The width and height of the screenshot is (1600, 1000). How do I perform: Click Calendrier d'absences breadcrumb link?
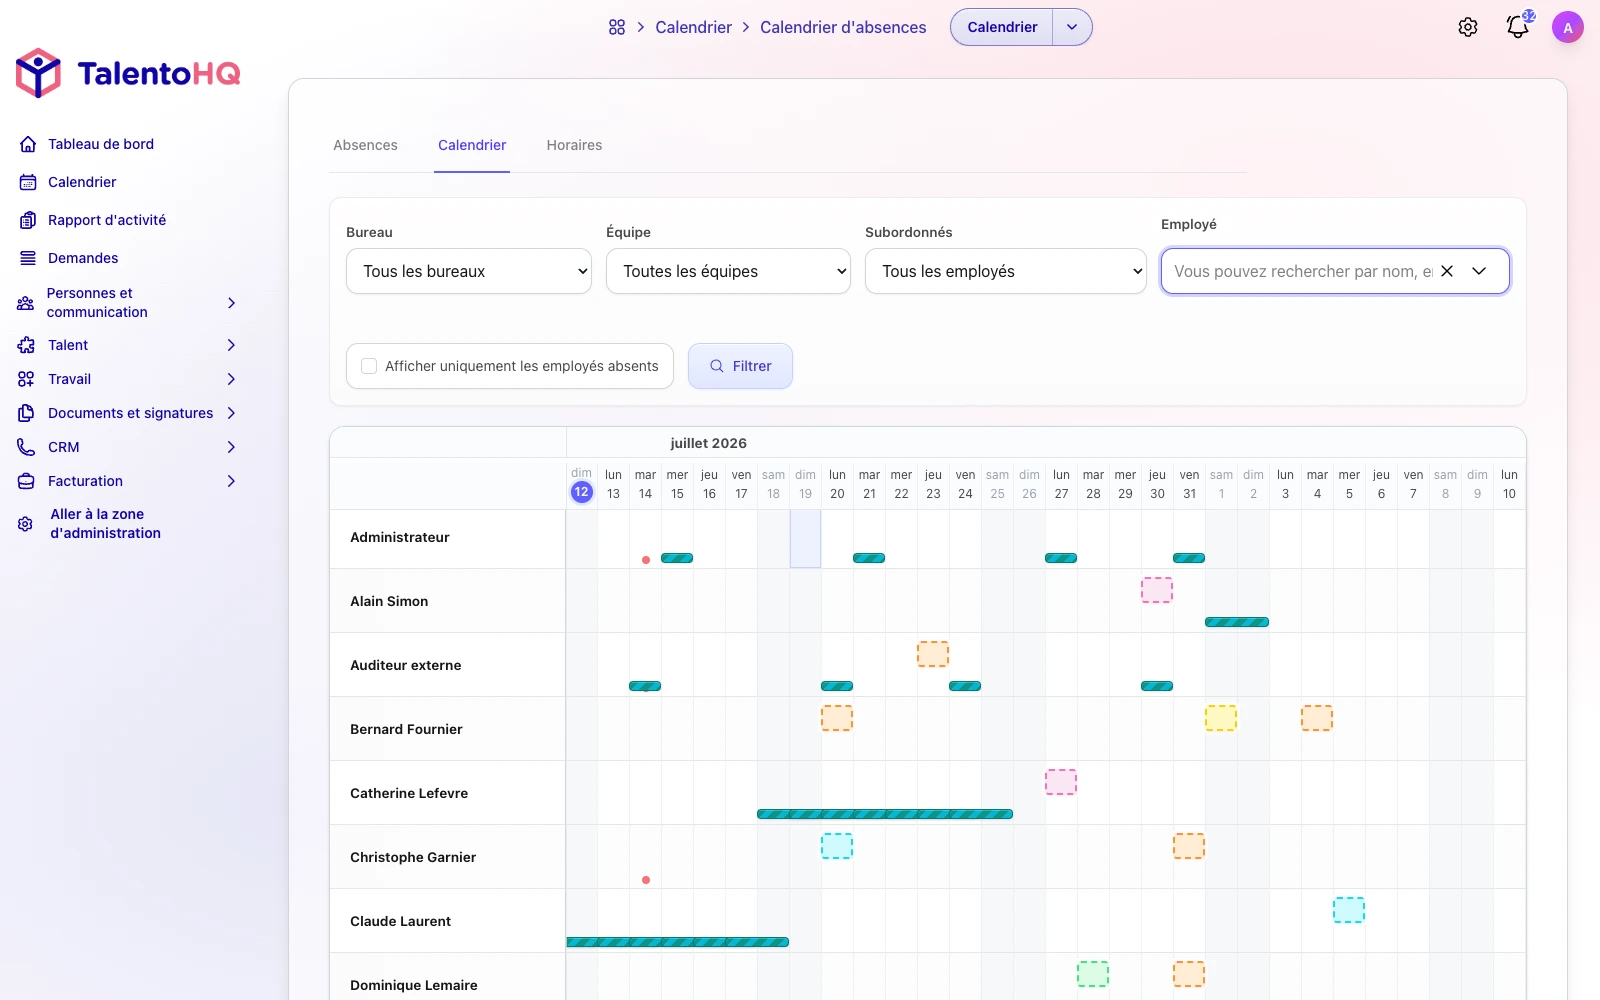click(x=843, y=27)
